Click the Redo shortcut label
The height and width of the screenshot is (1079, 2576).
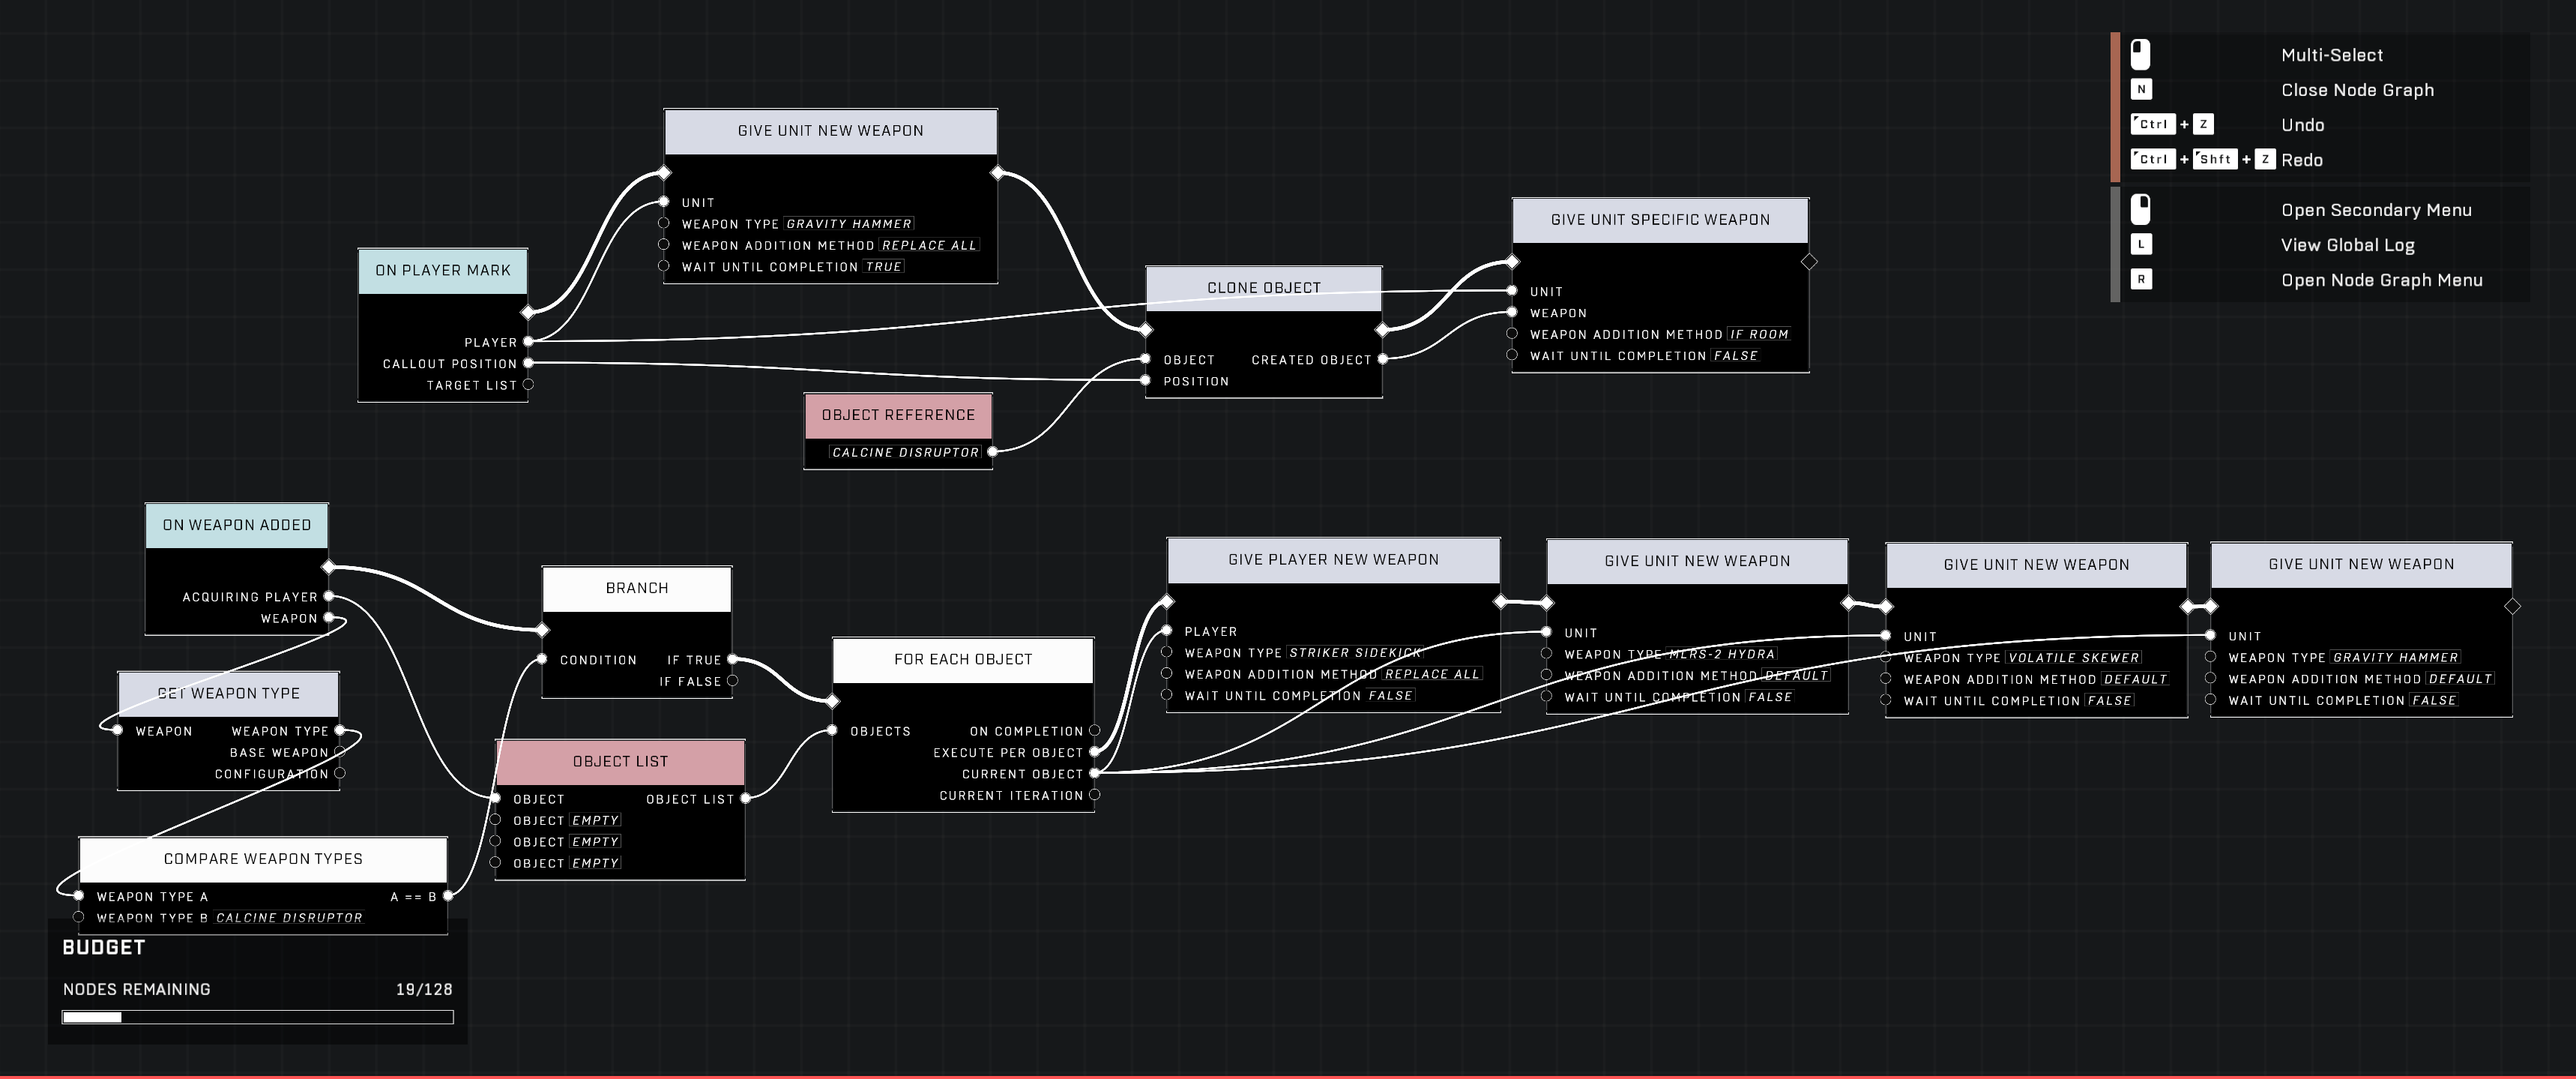(x=2301, y=160)
